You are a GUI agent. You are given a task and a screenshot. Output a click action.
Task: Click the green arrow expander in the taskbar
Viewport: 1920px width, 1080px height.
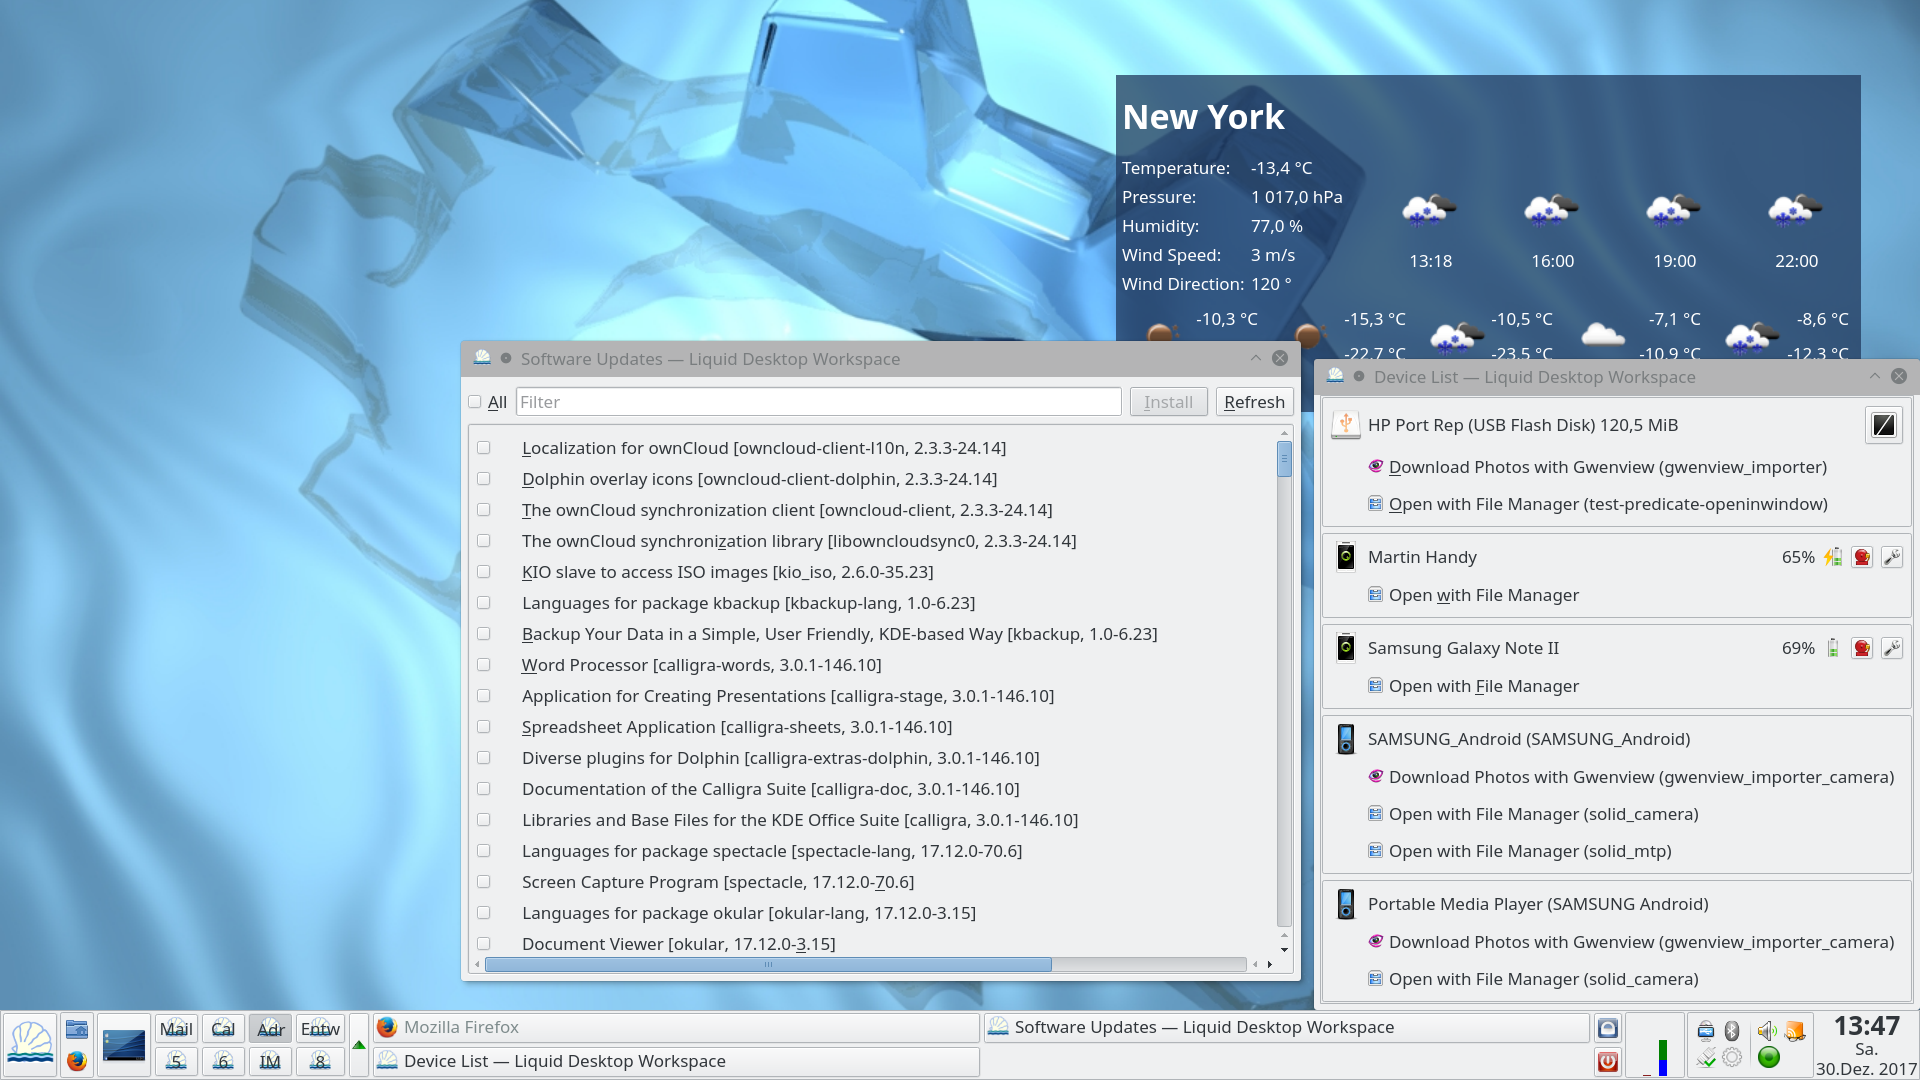pyautogui.click(x=359, y=1045)
